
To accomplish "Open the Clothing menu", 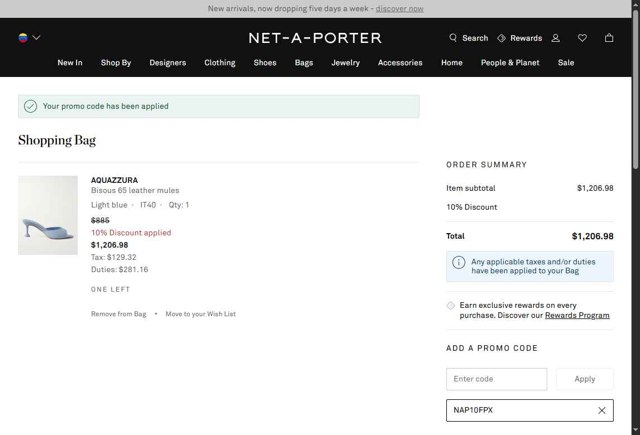I will coord(220,63).
